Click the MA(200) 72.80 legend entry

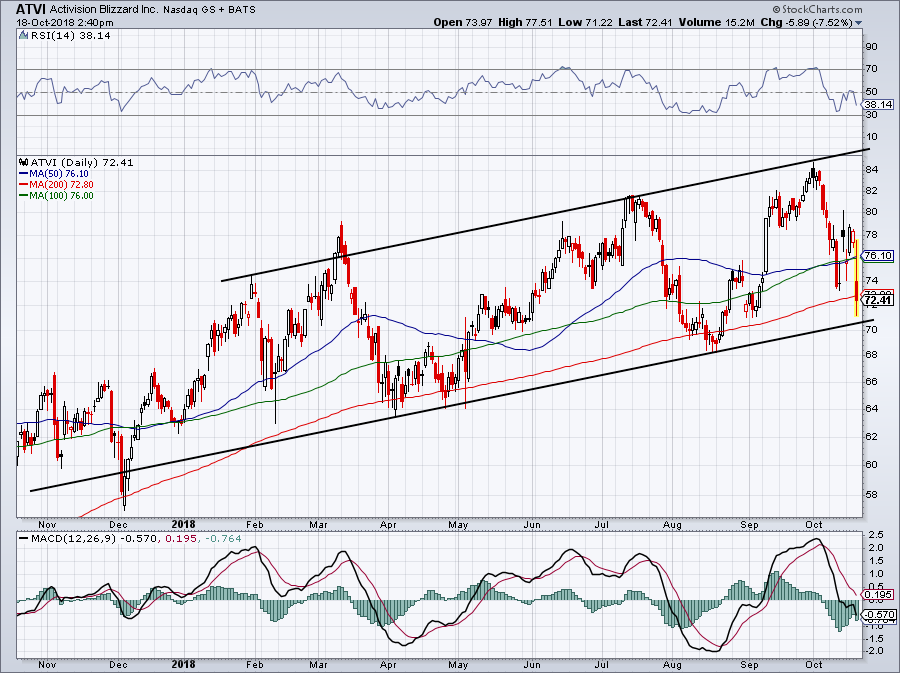click(61, 184)
